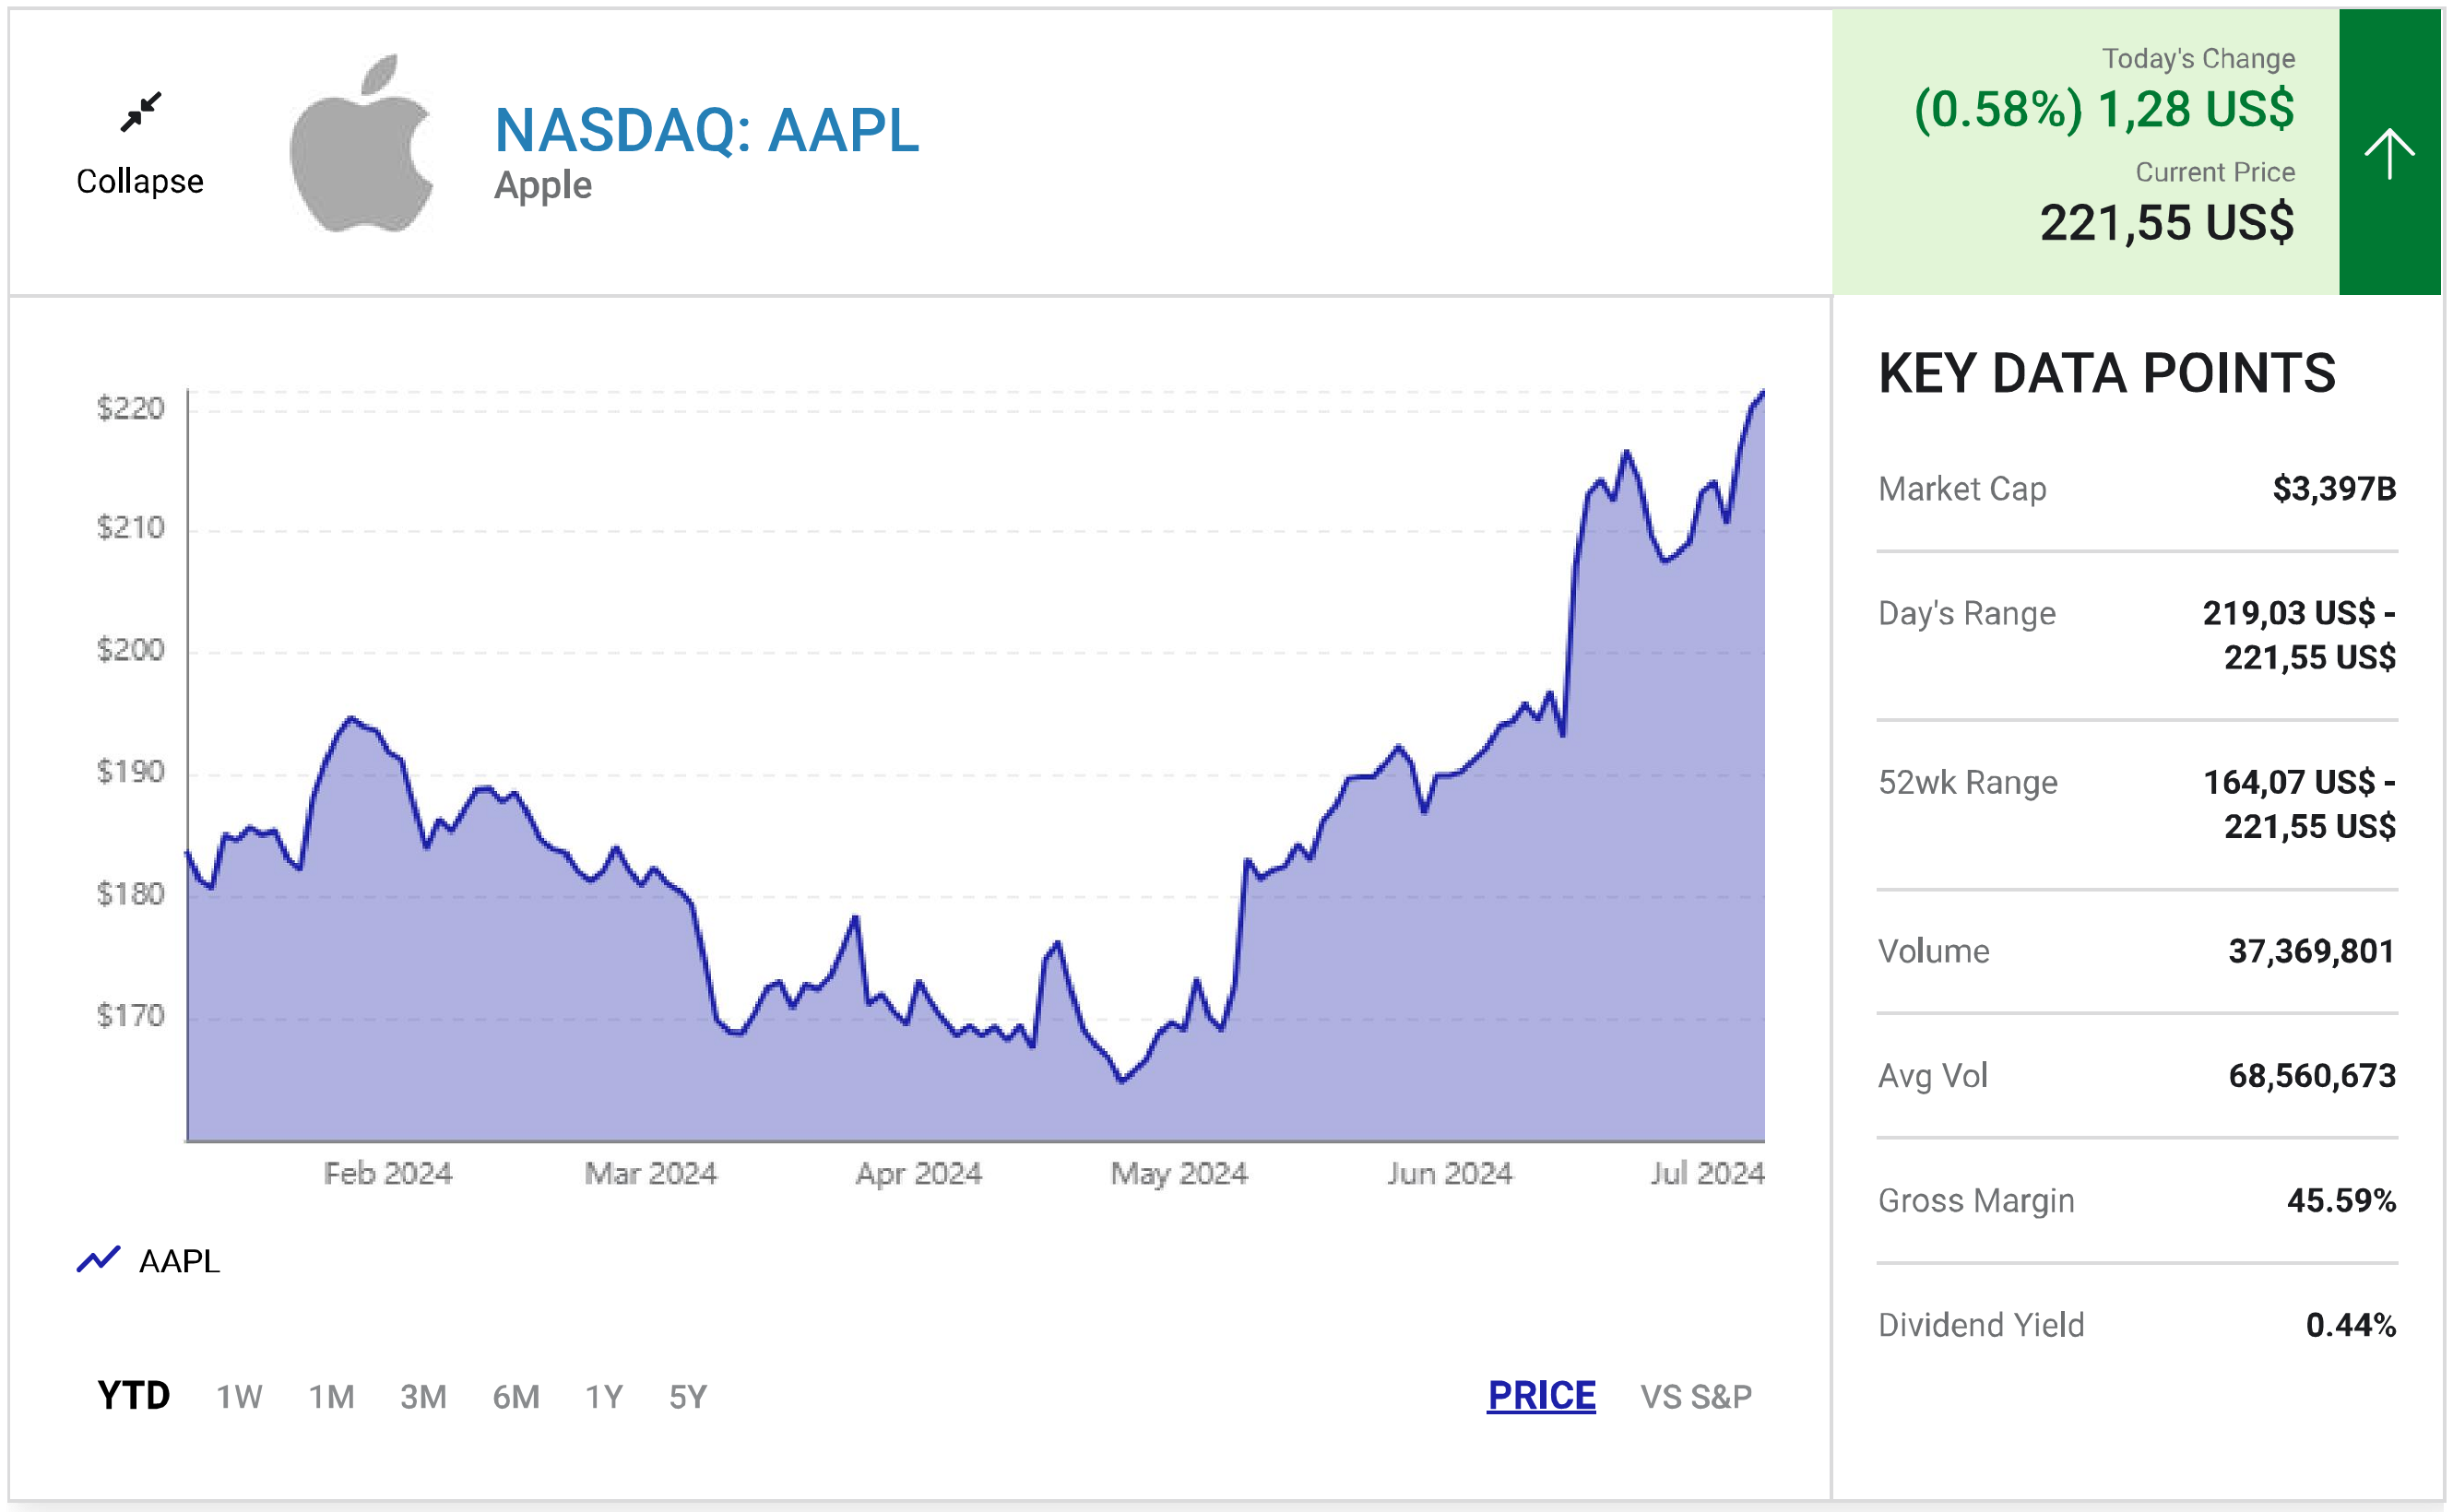Click the AAPL legend label
Viewport: 2453px width, 1512px height.
click(179, 1261)
